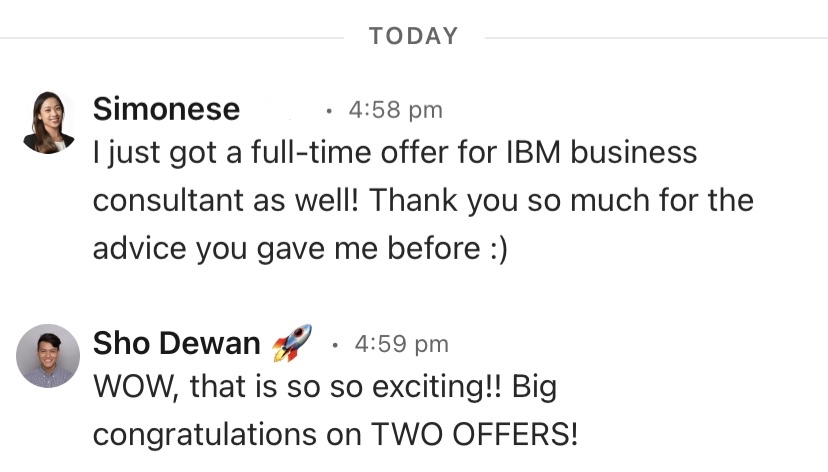Image resolution: width=828 pixels, height=472 pixels.
Task: Click the word "WOW" in Sho's reply
Action: (121, 388)
